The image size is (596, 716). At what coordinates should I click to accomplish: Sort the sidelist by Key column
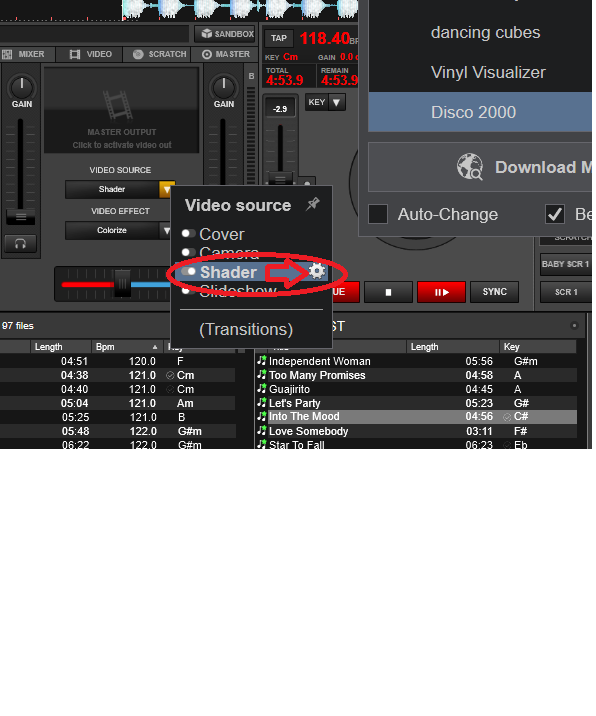[538, 347]
